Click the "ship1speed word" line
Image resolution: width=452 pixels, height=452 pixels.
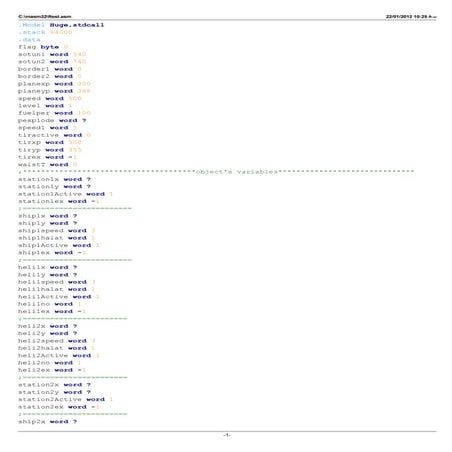[57, 231]
